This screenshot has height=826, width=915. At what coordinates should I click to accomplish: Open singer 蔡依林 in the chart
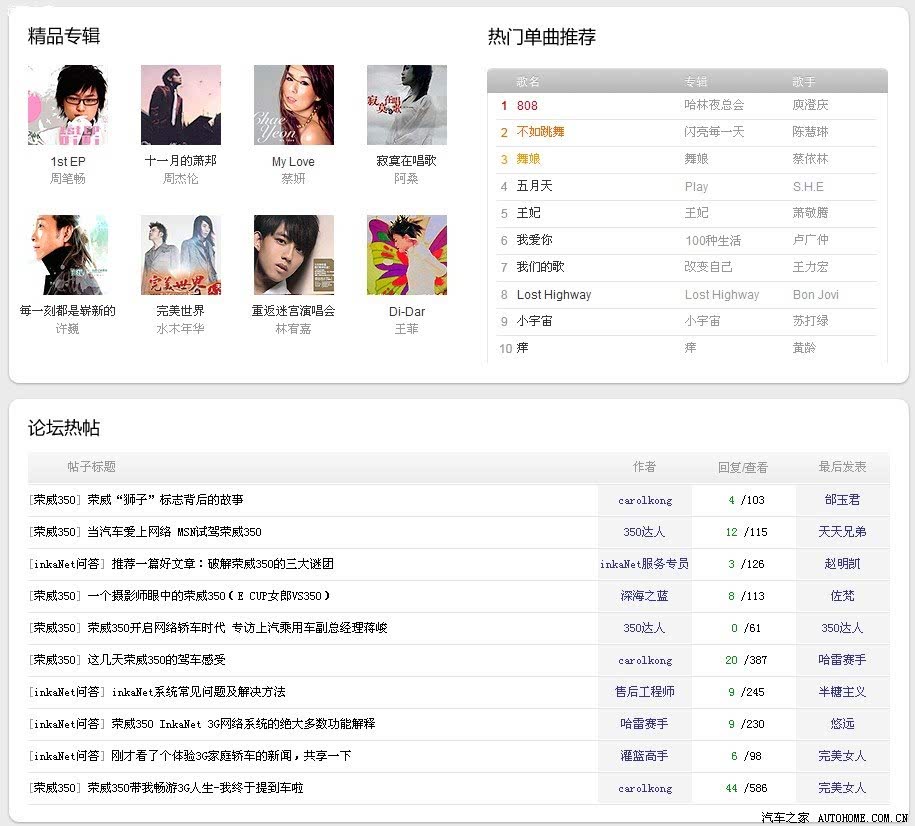[811, 159]
